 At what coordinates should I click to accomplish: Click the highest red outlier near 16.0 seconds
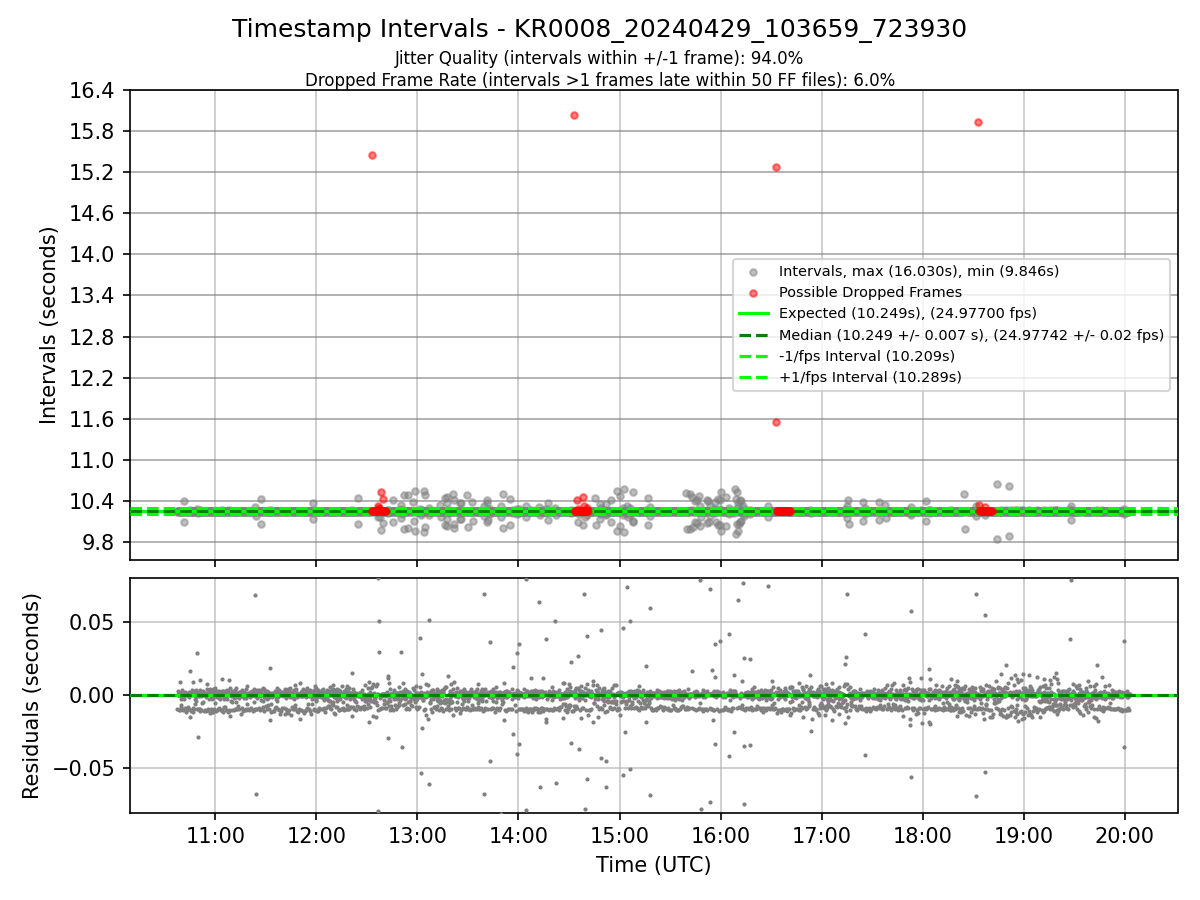coord(574,115)
